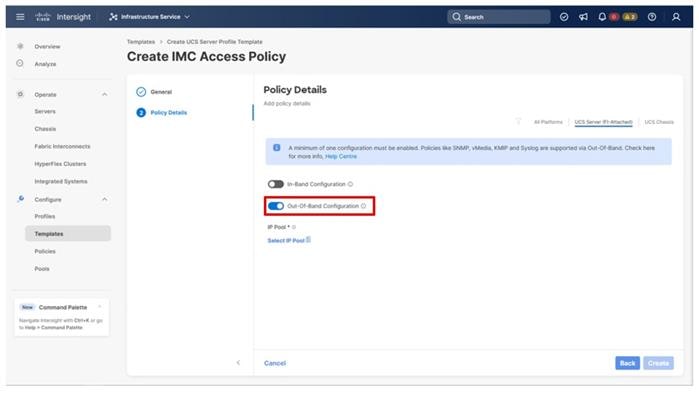Viewport: 699px width, 393px height.
Task: Select UCS Server (FI-Attached) tab
Action: click(603, 122)
